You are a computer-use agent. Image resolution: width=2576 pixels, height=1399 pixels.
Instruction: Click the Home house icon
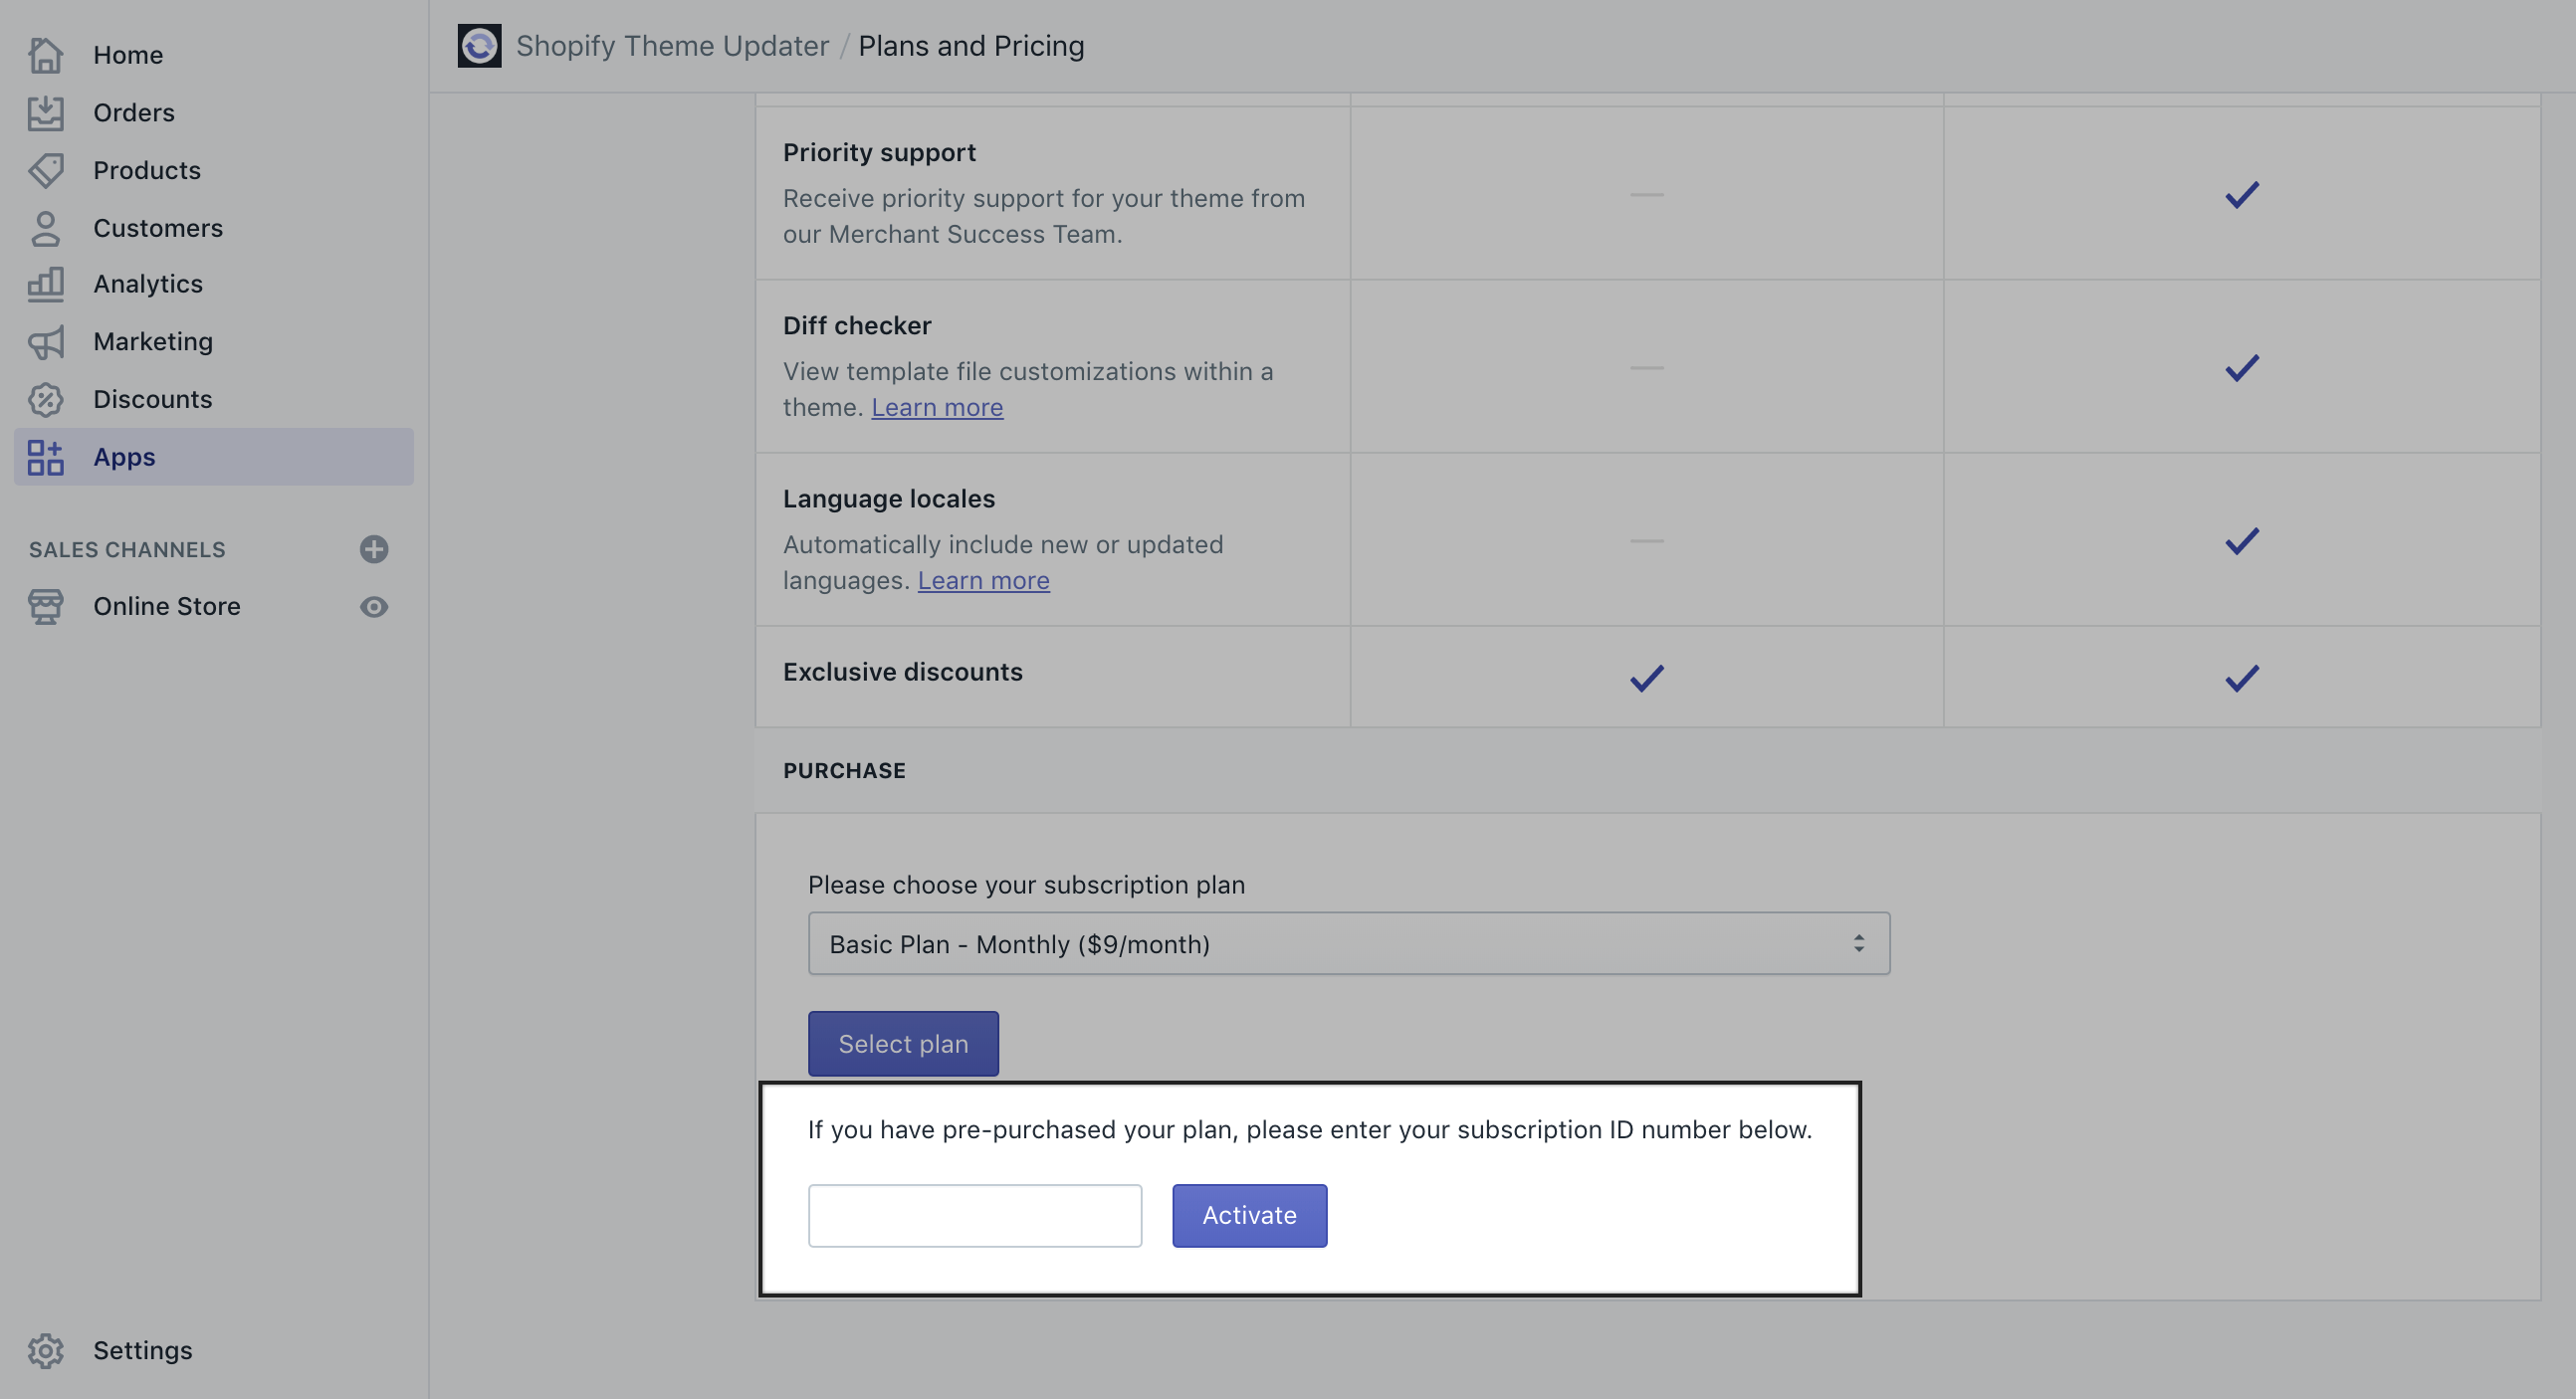[46, 55]
